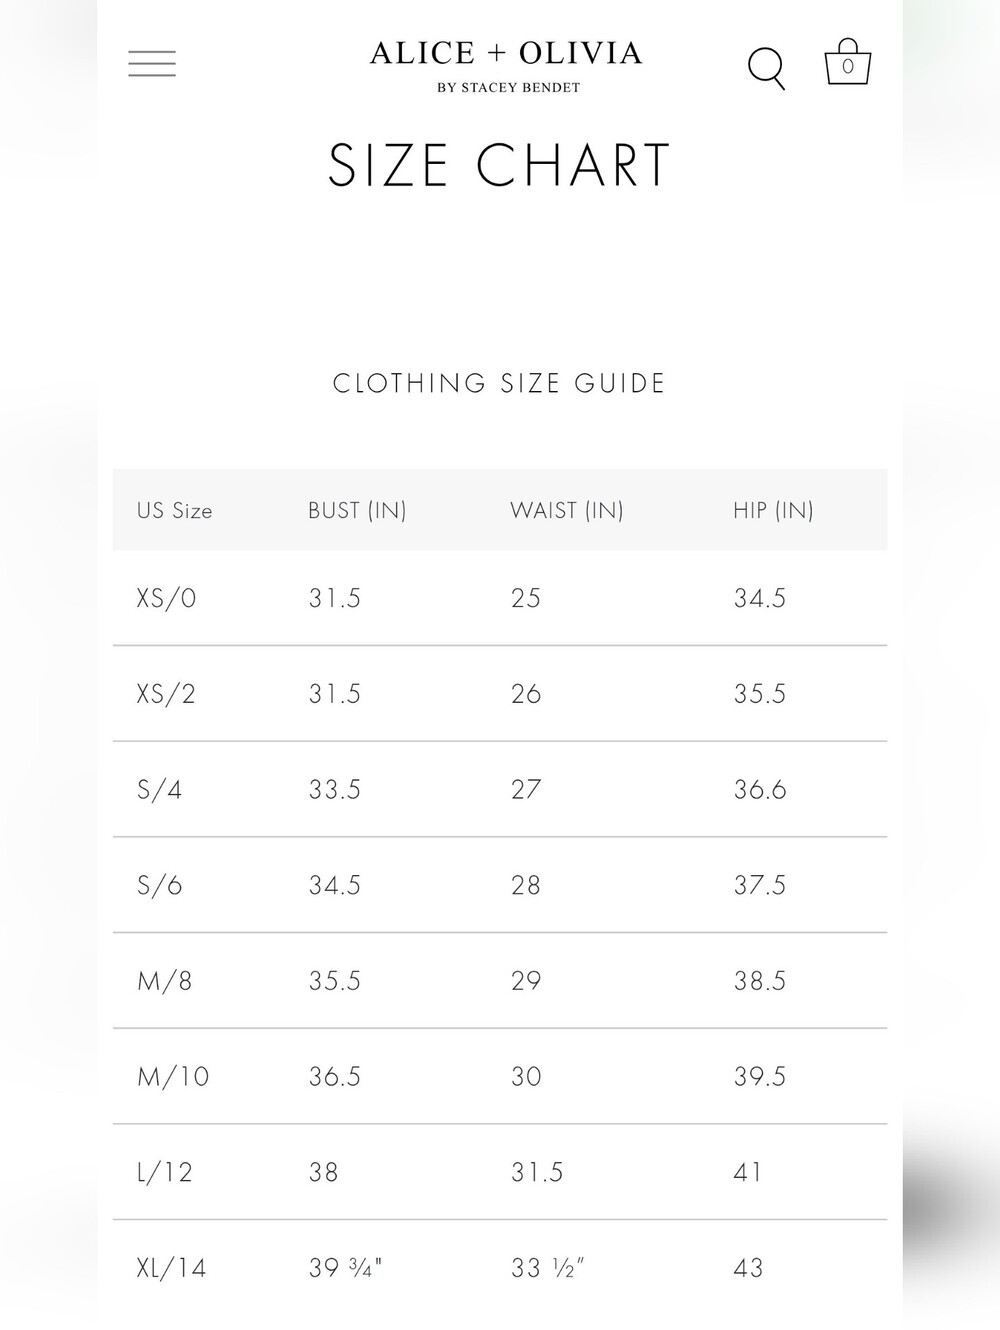
Task: Click the HIP (IN) column header
Action: tap(773, 511)
